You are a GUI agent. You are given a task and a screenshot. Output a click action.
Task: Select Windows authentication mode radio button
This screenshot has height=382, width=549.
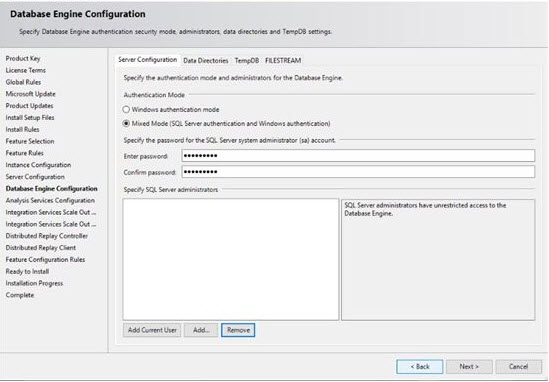[126, 110]
